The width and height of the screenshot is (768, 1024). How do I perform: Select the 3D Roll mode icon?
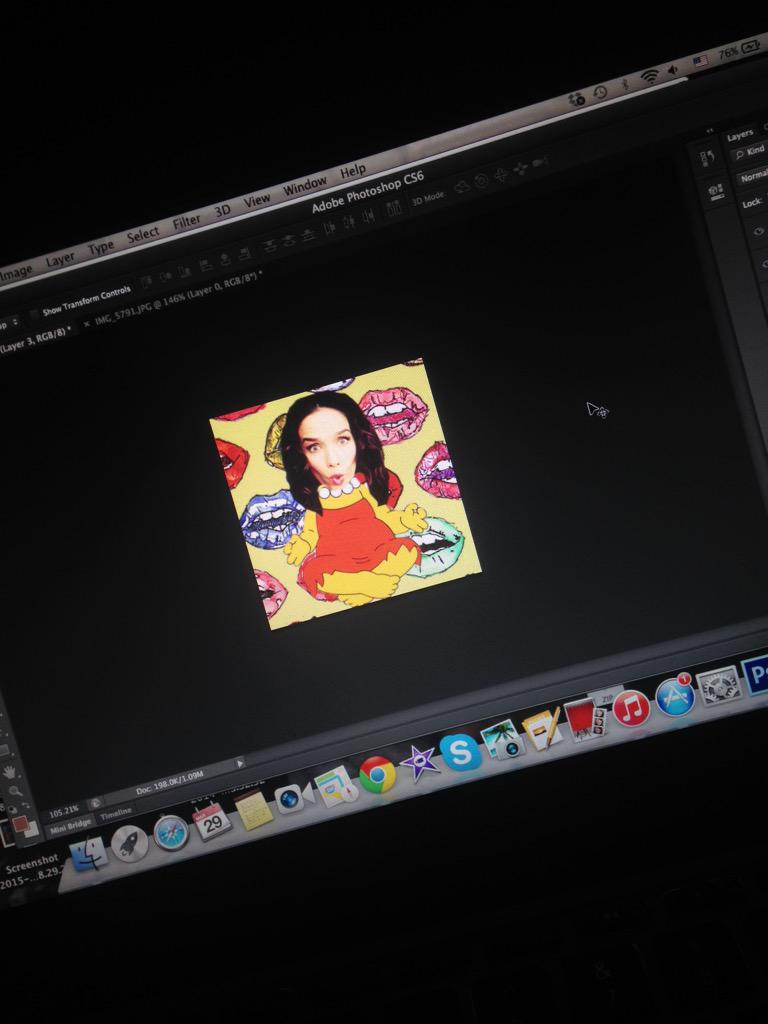point(481,180)
